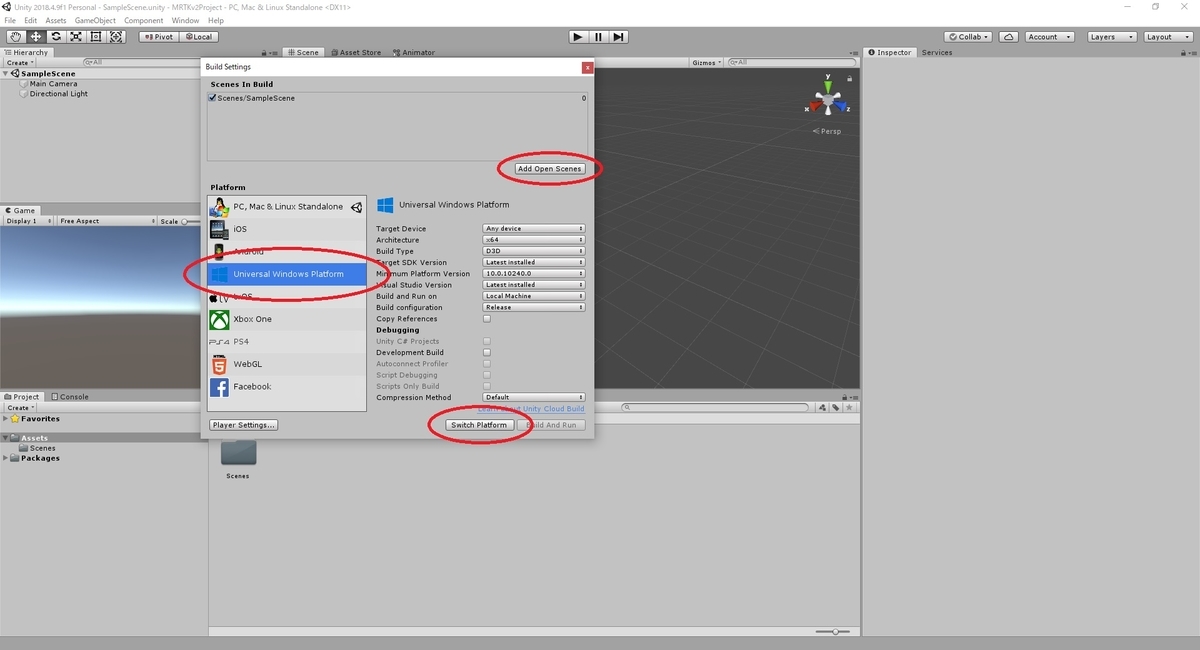Enable the Development Build checkbox

[x=487, y=352]
